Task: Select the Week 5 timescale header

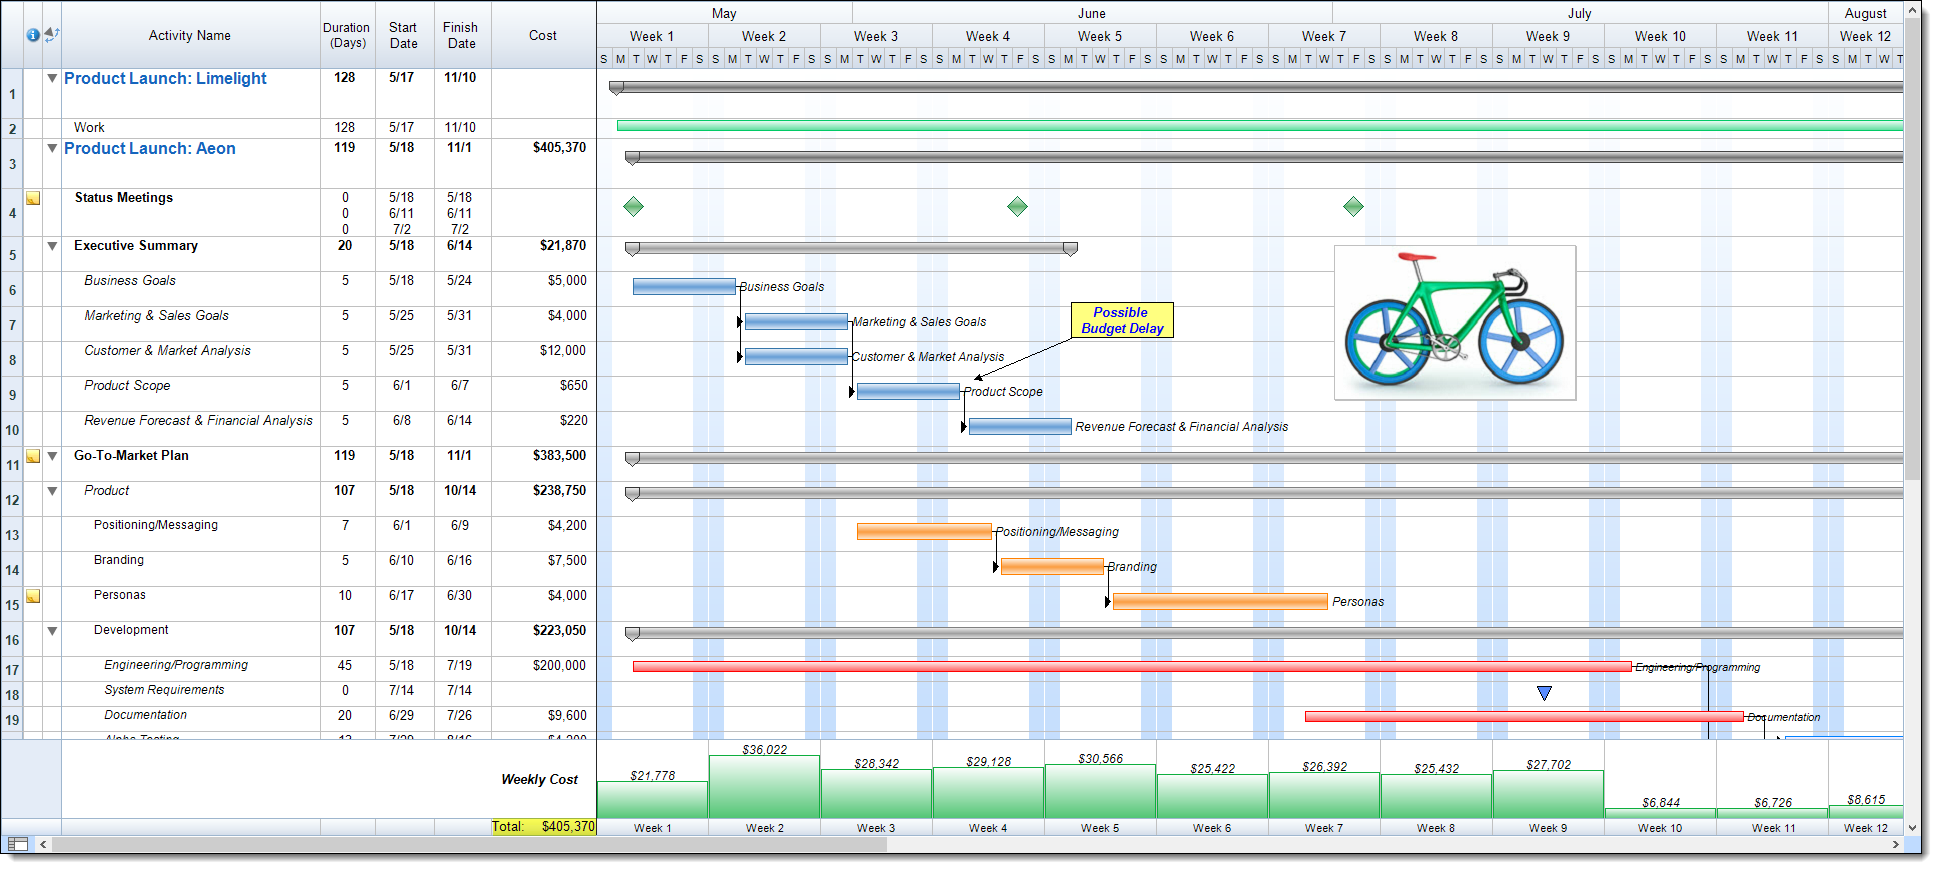Action: 1099,36
